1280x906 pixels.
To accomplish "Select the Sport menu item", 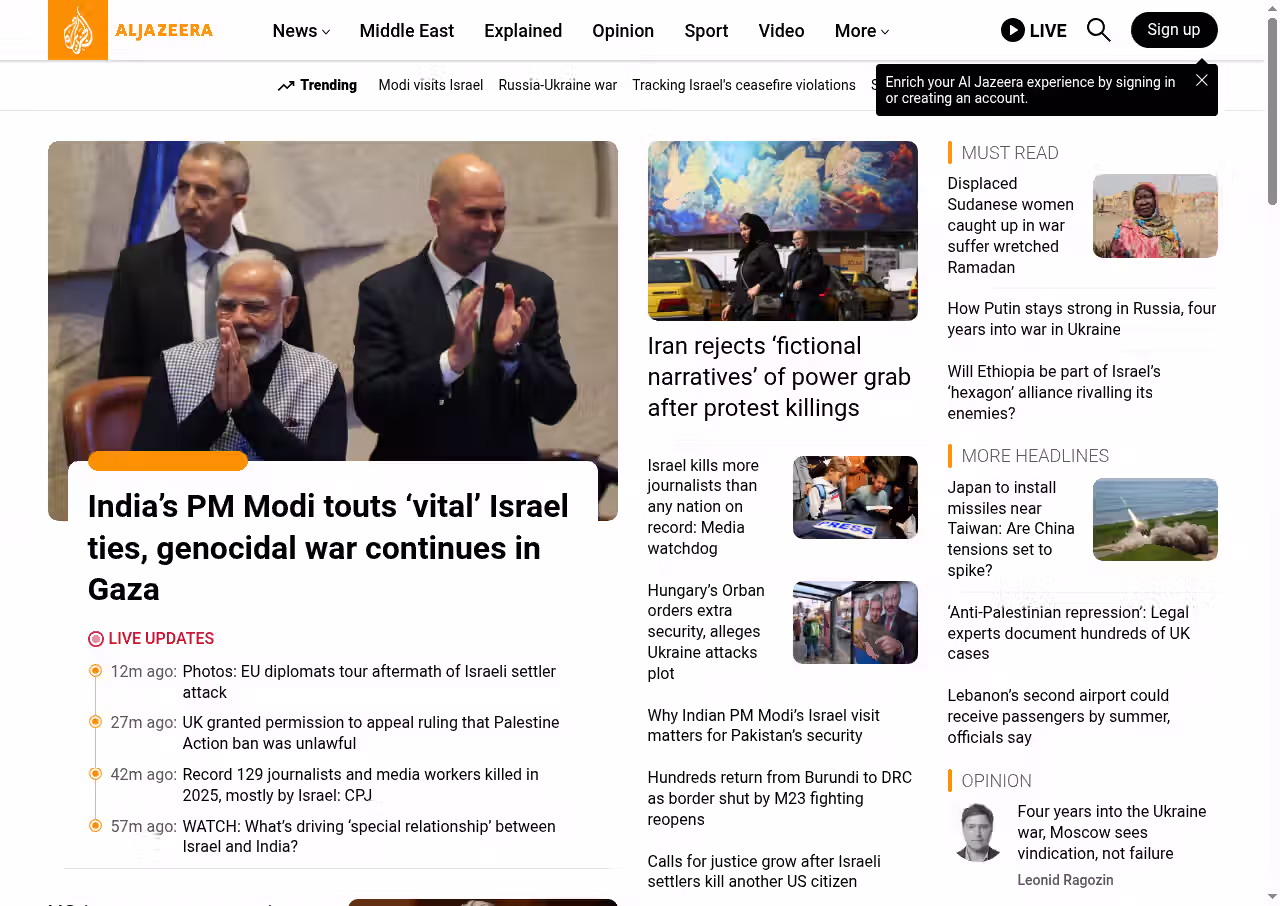I will click(x=706, y=31).
